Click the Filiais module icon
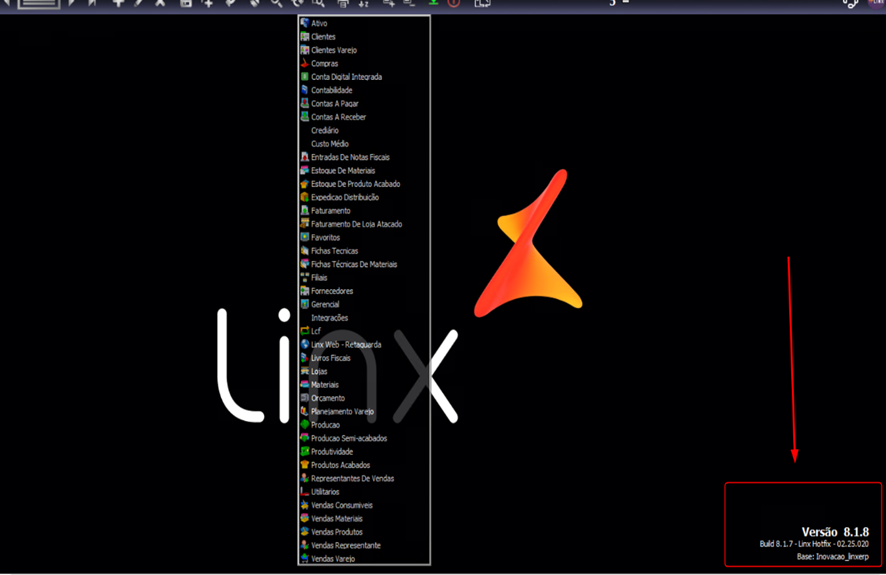 (x=305, y=277)
